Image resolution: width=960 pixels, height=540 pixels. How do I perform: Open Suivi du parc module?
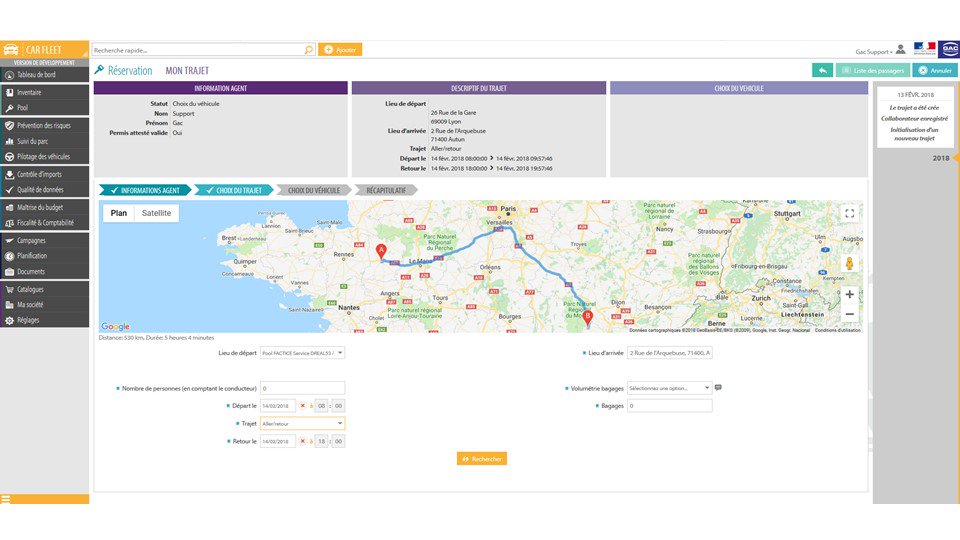point(44,141)
